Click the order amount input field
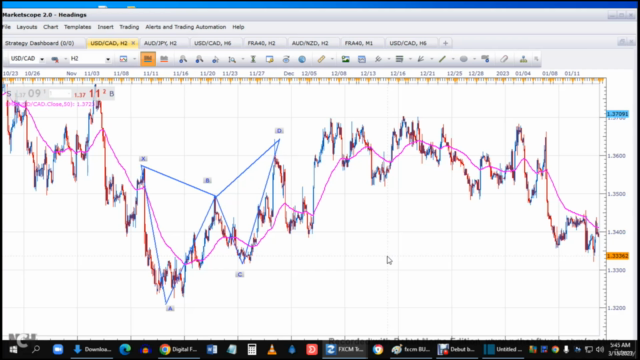 [60, 94]
